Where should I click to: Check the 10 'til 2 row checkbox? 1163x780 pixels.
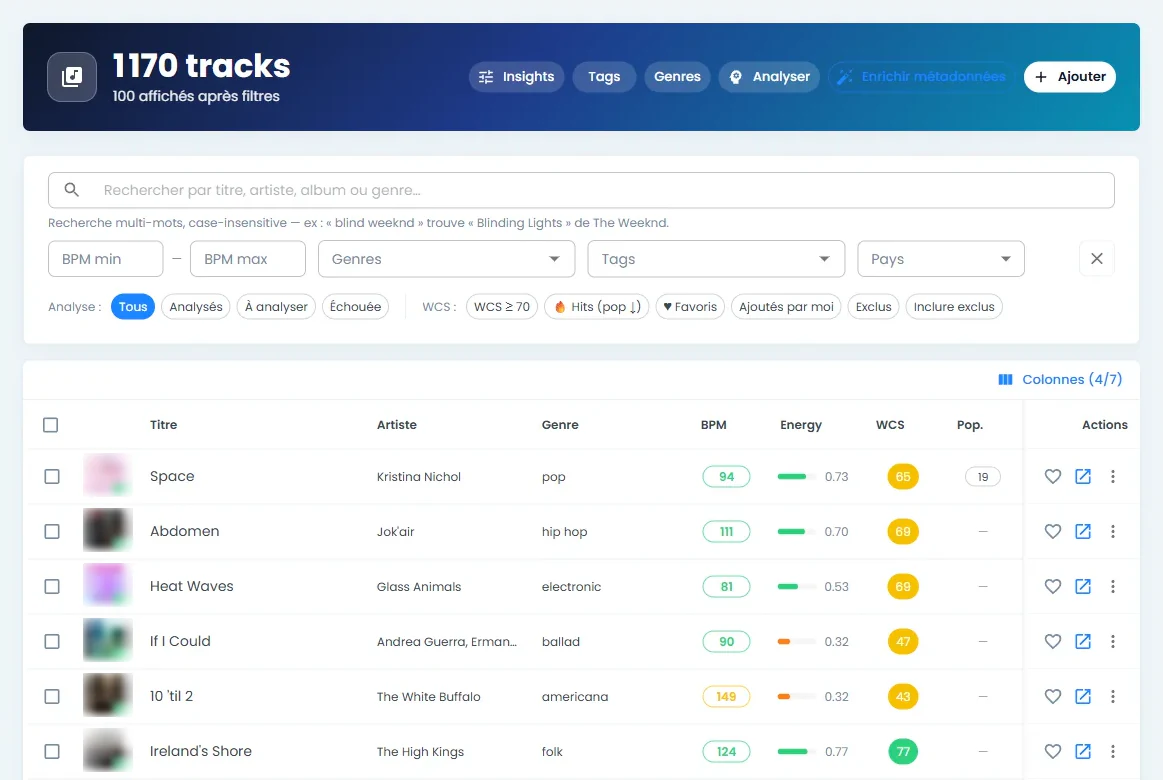(x=52, y=696)
